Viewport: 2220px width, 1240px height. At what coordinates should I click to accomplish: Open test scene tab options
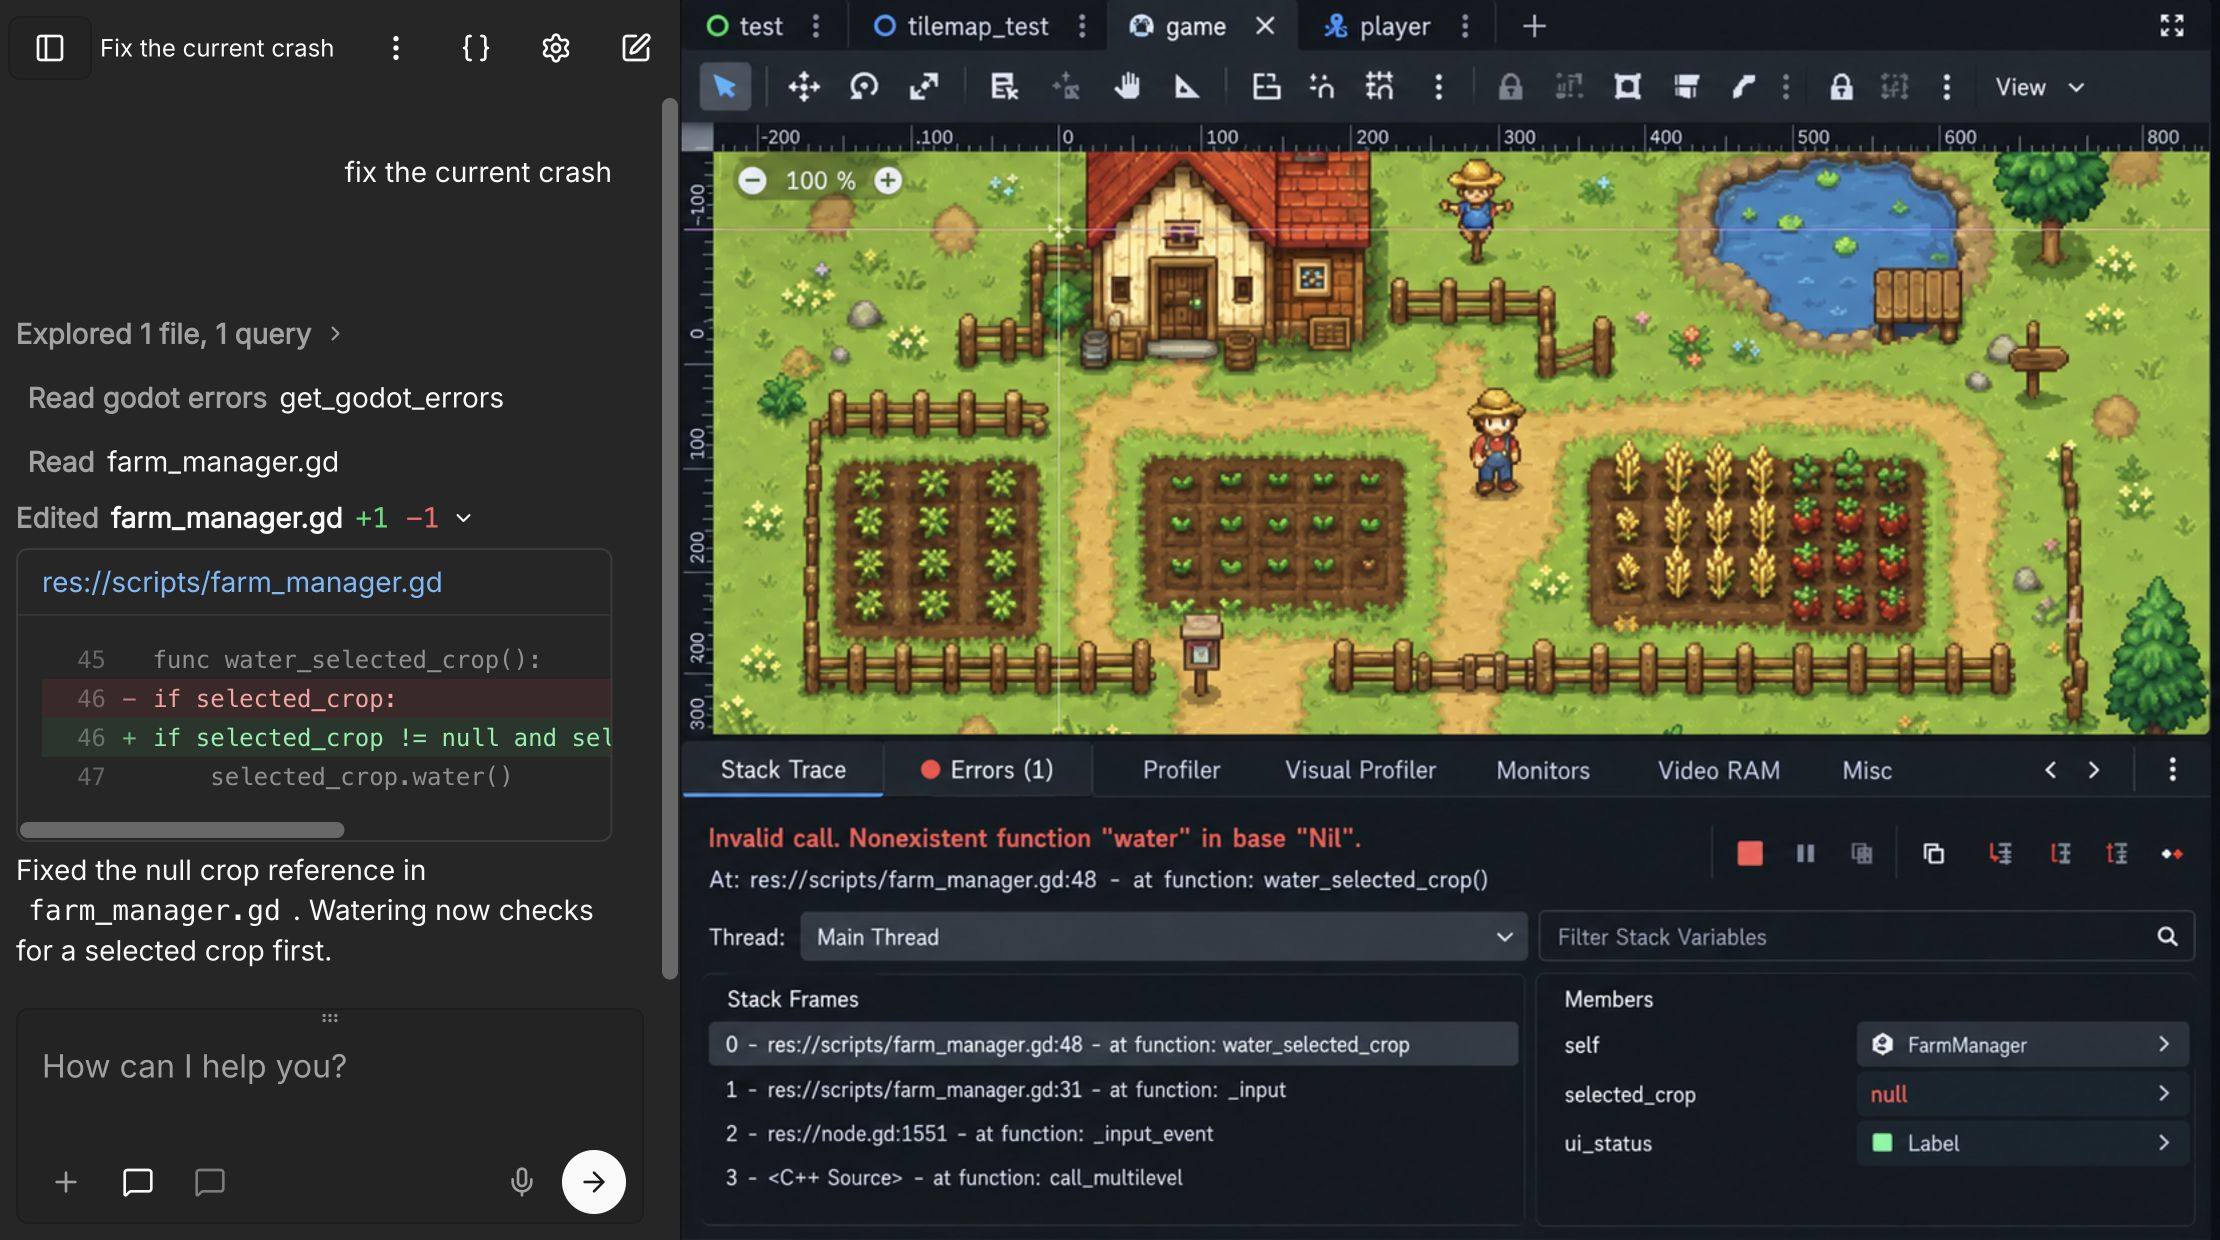[x=816, y=26]
